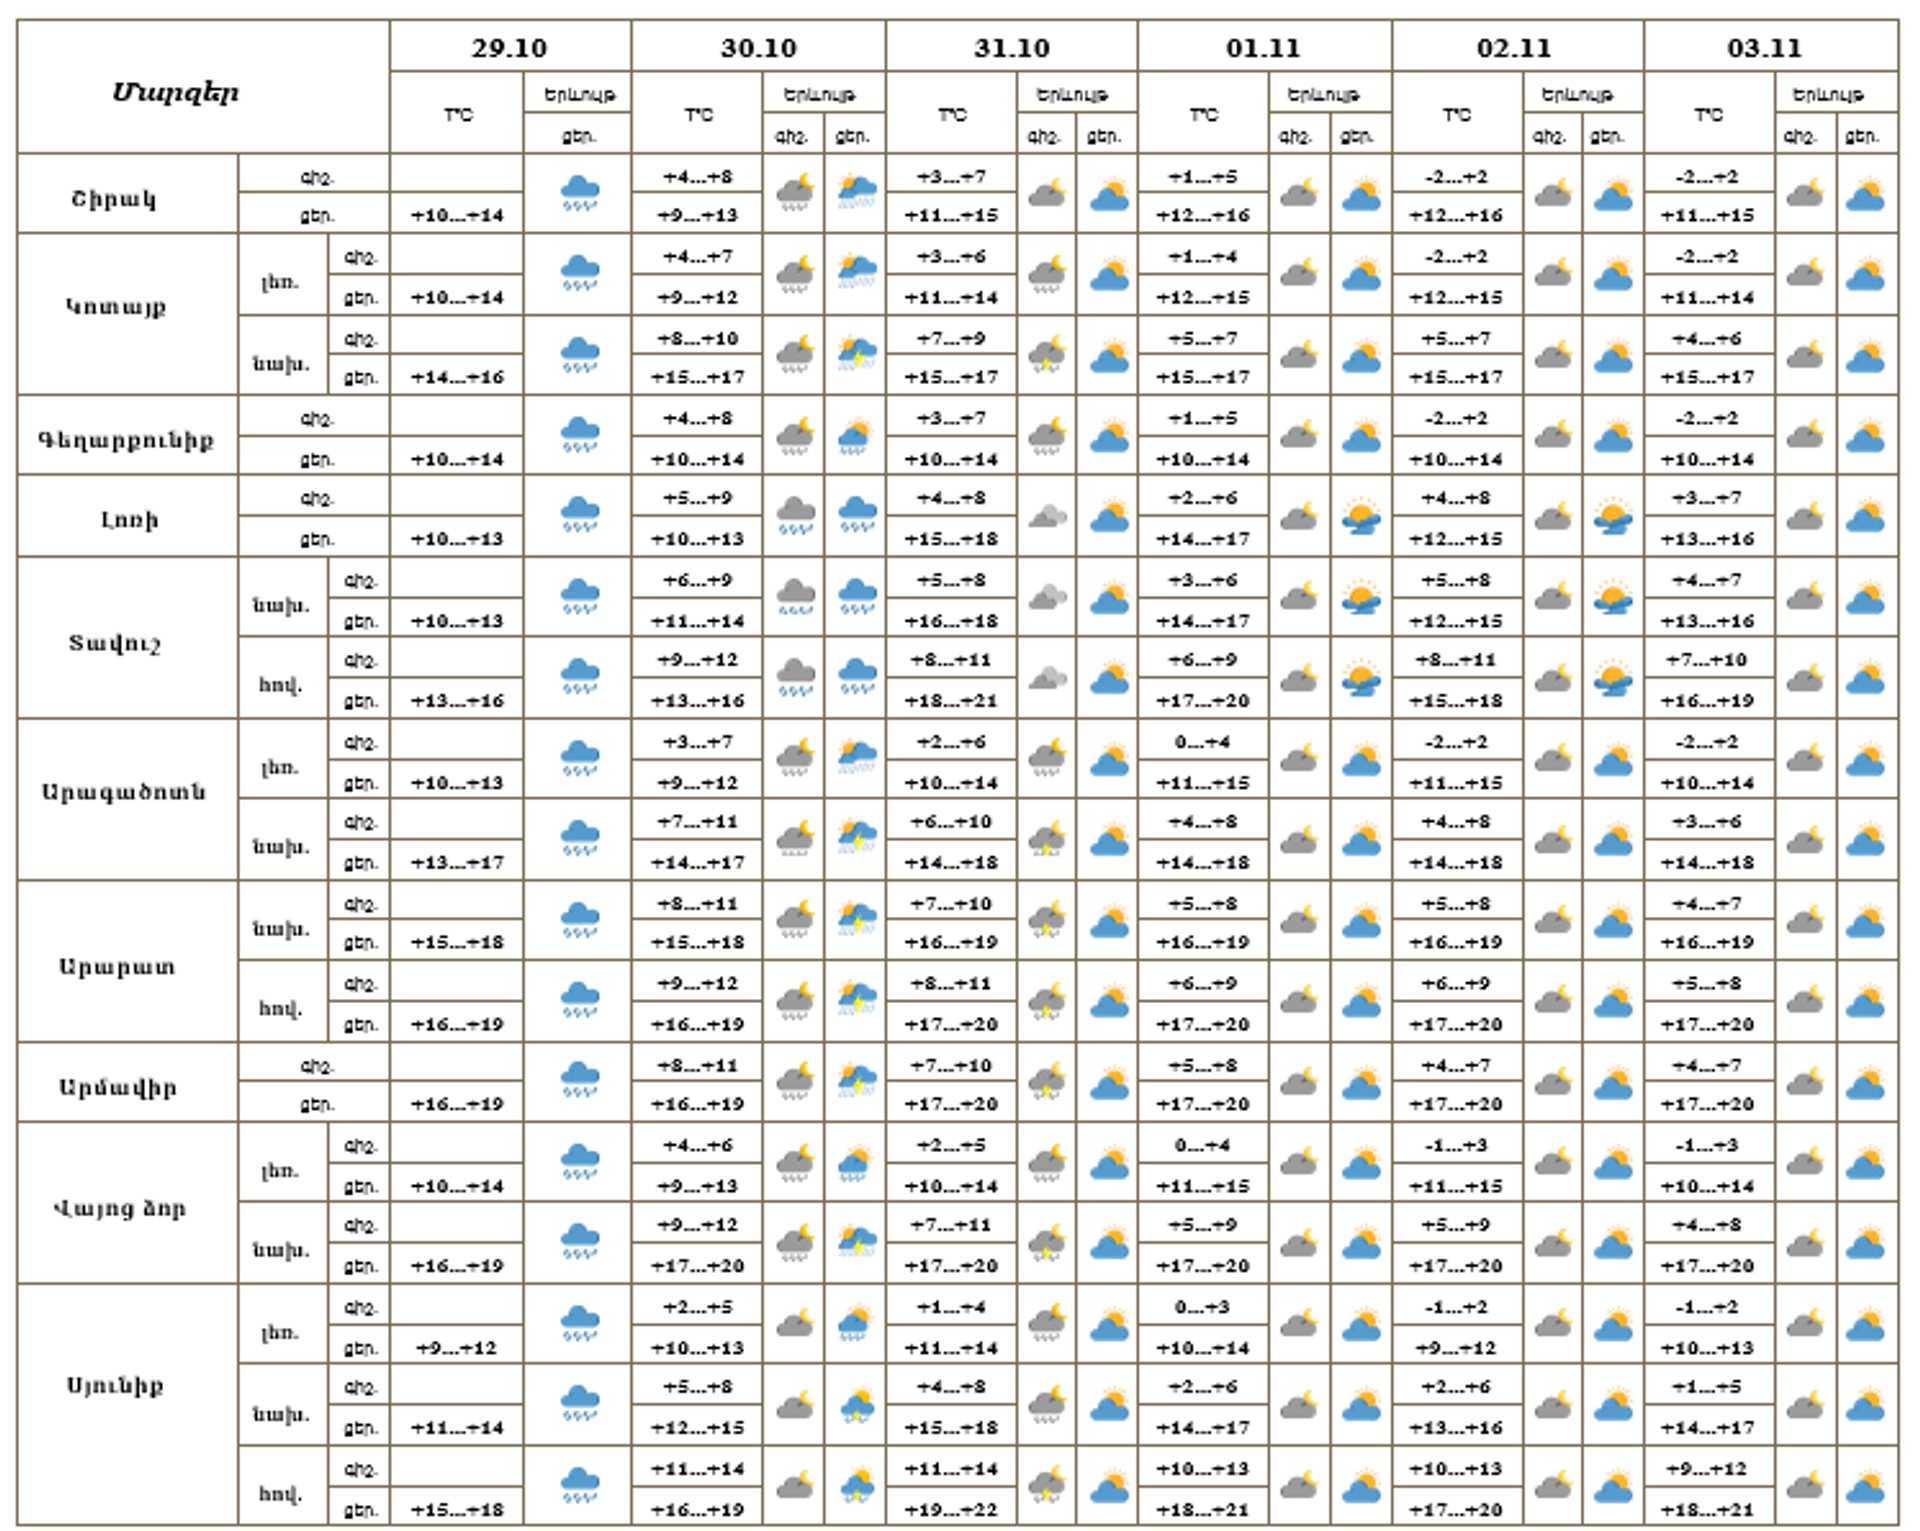Screen dimensions: 1920x1531
Task: Select the 02.11 date column header
Action: tap(1514, 47)
